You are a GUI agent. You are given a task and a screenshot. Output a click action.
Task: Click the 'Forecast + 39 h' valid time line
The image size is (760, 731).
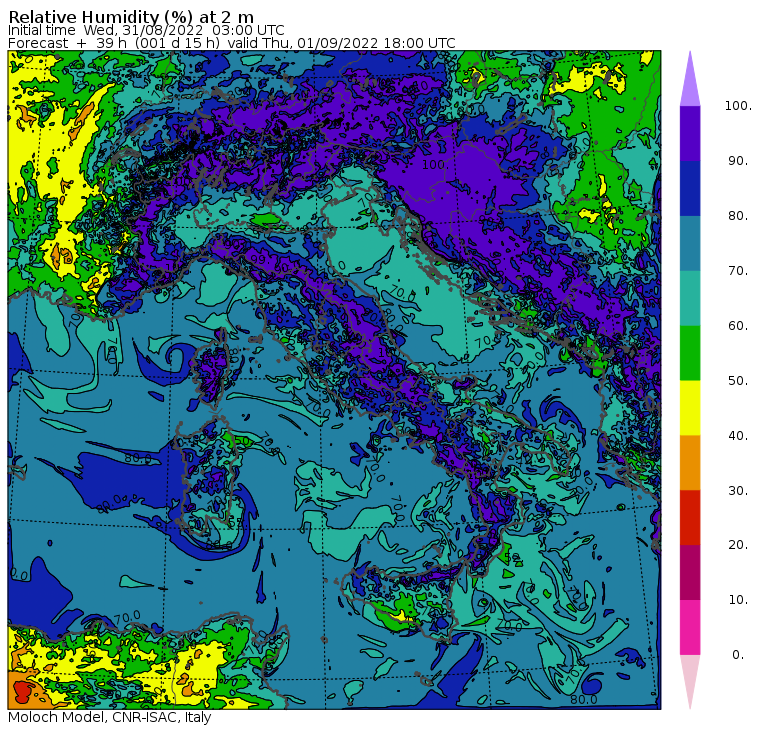click(232, 43)
